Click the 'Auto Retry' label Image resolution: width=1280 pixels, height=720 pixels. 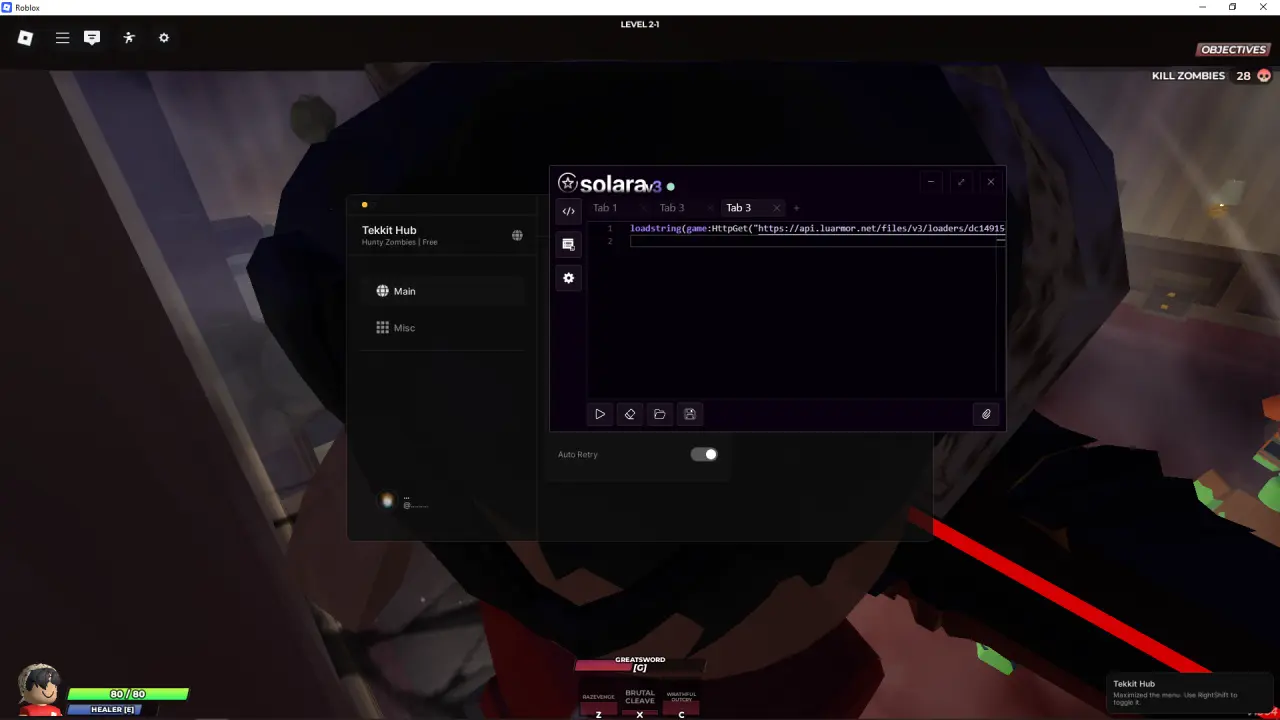[578, 455]
